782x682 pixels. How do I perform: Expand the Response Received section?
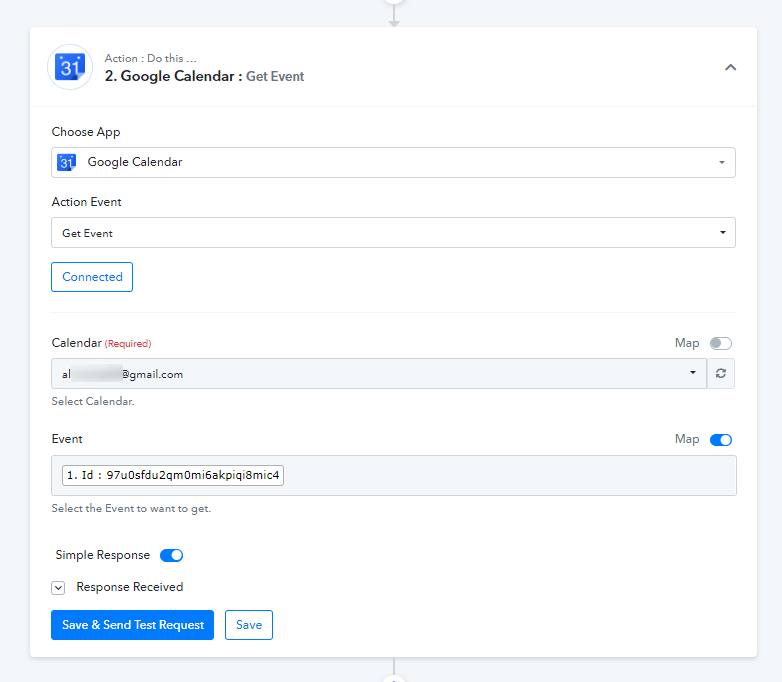pyautogui.click(x=58, y=588)
